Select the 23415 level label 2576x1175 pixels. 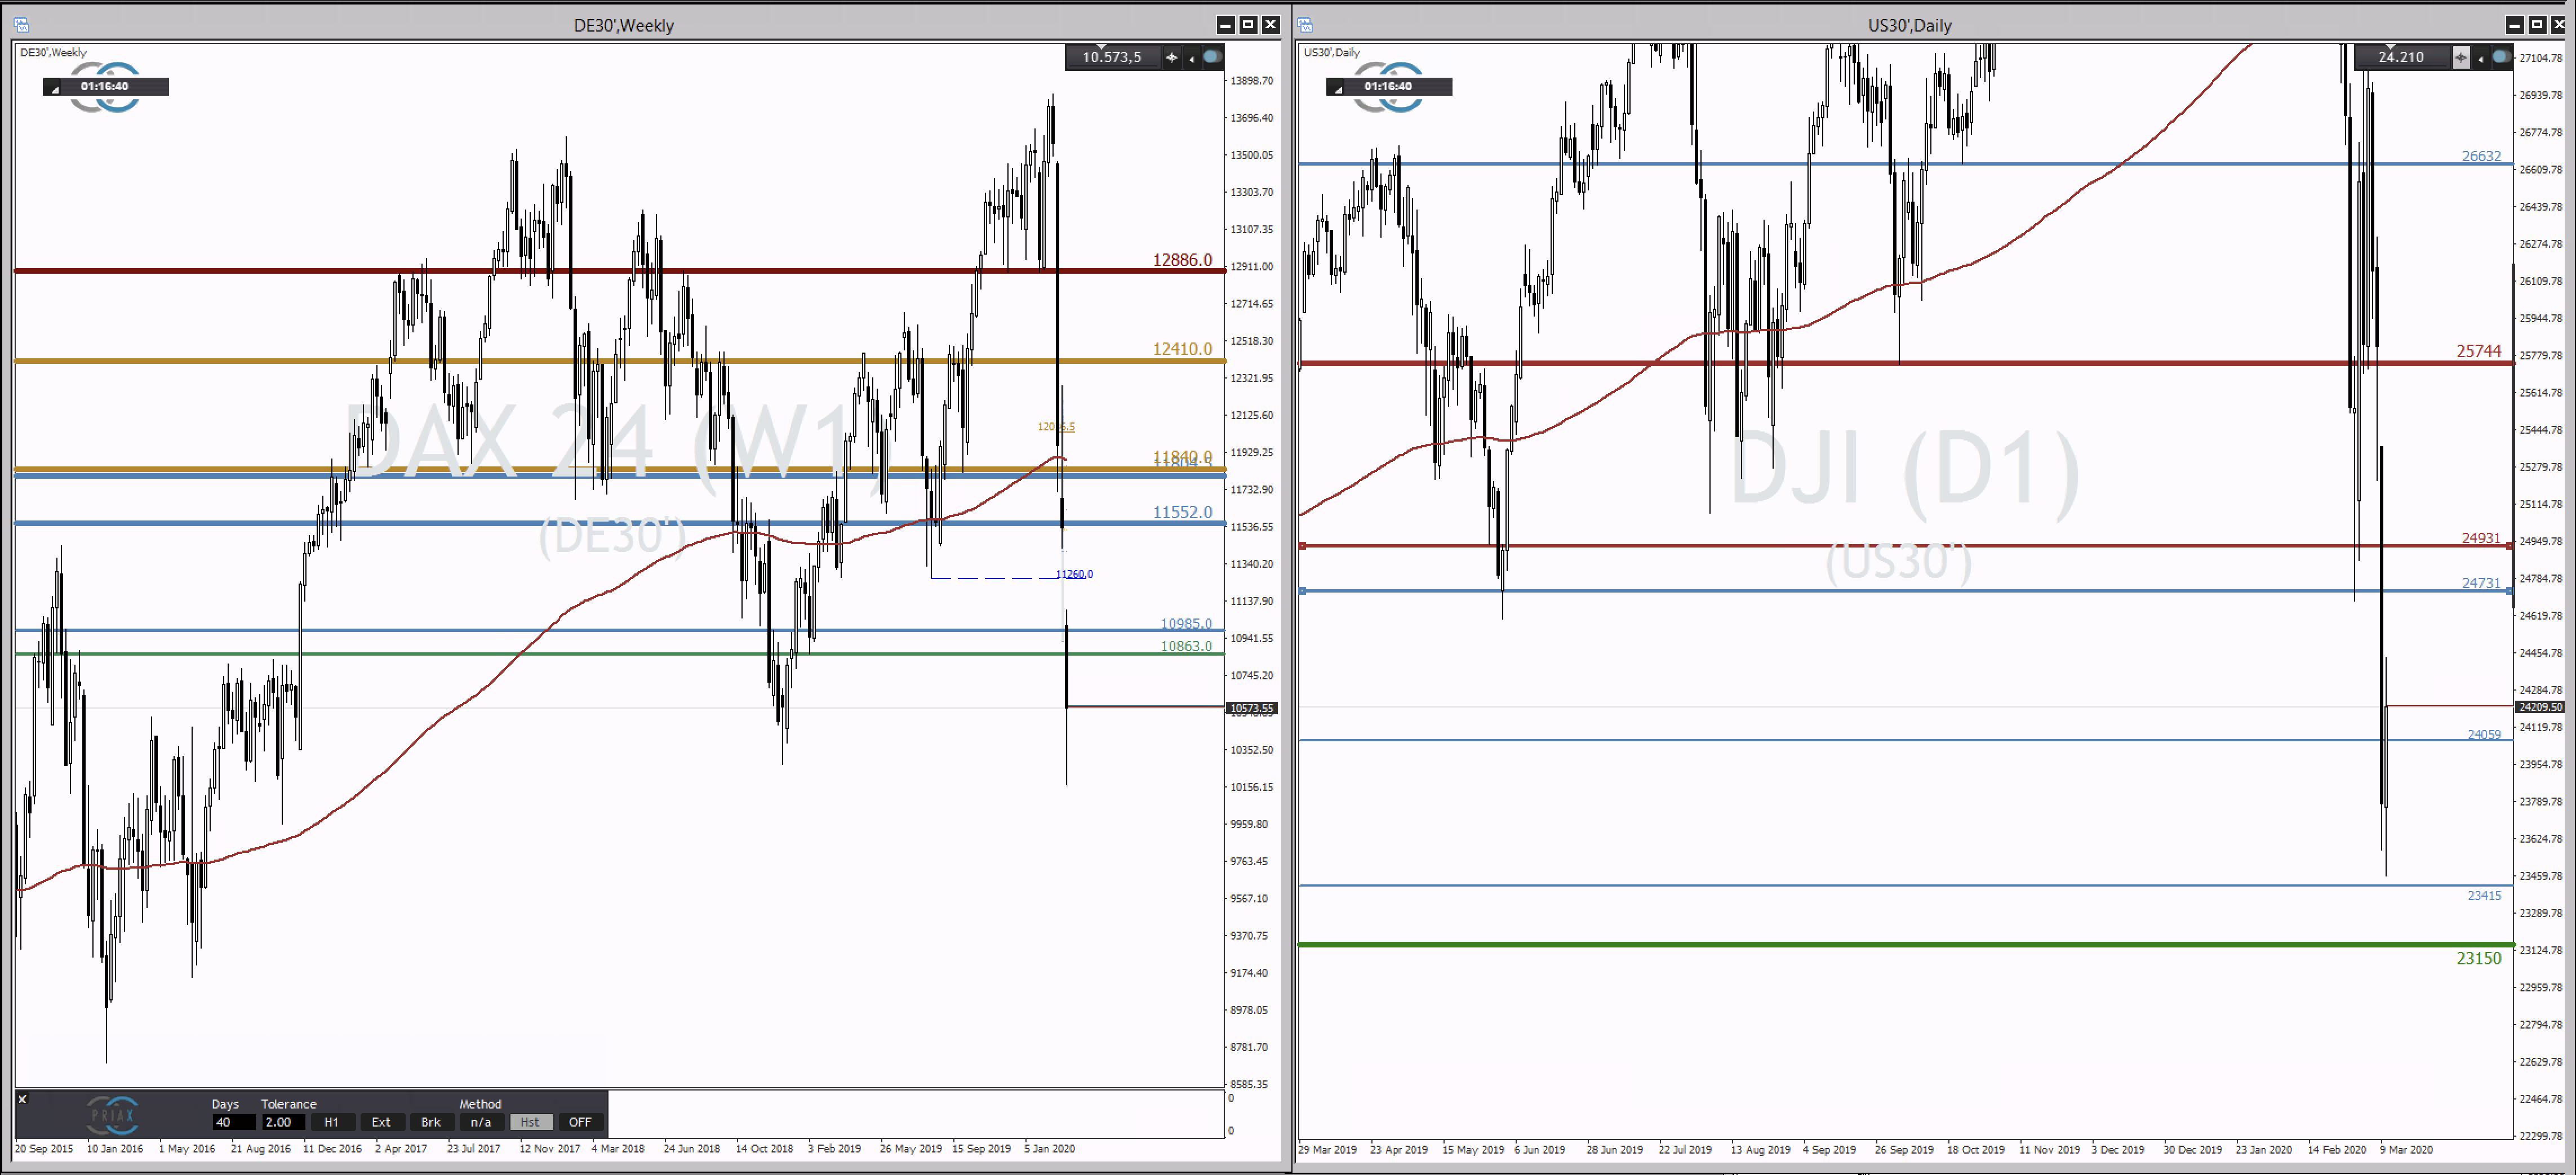(x=2484, y=896)
